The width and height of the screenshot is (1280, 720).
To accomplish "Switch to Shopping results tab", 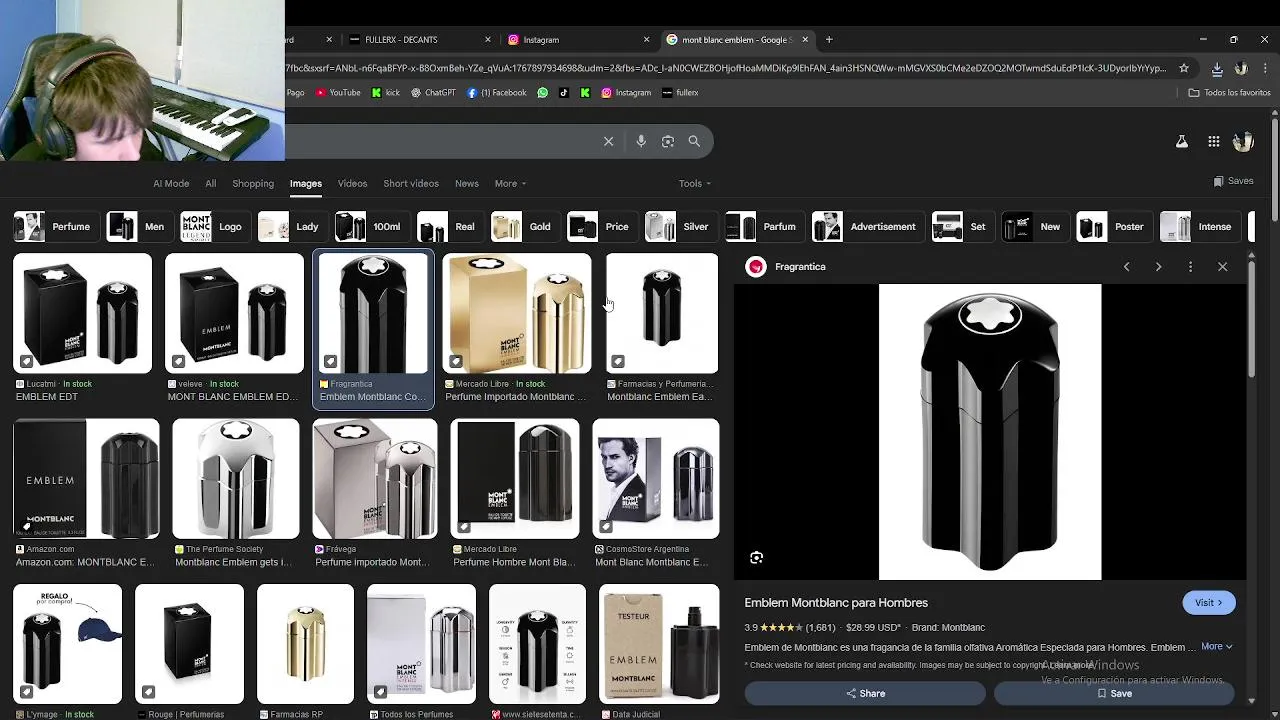I will pyautogui.click(x=253, y=183).
